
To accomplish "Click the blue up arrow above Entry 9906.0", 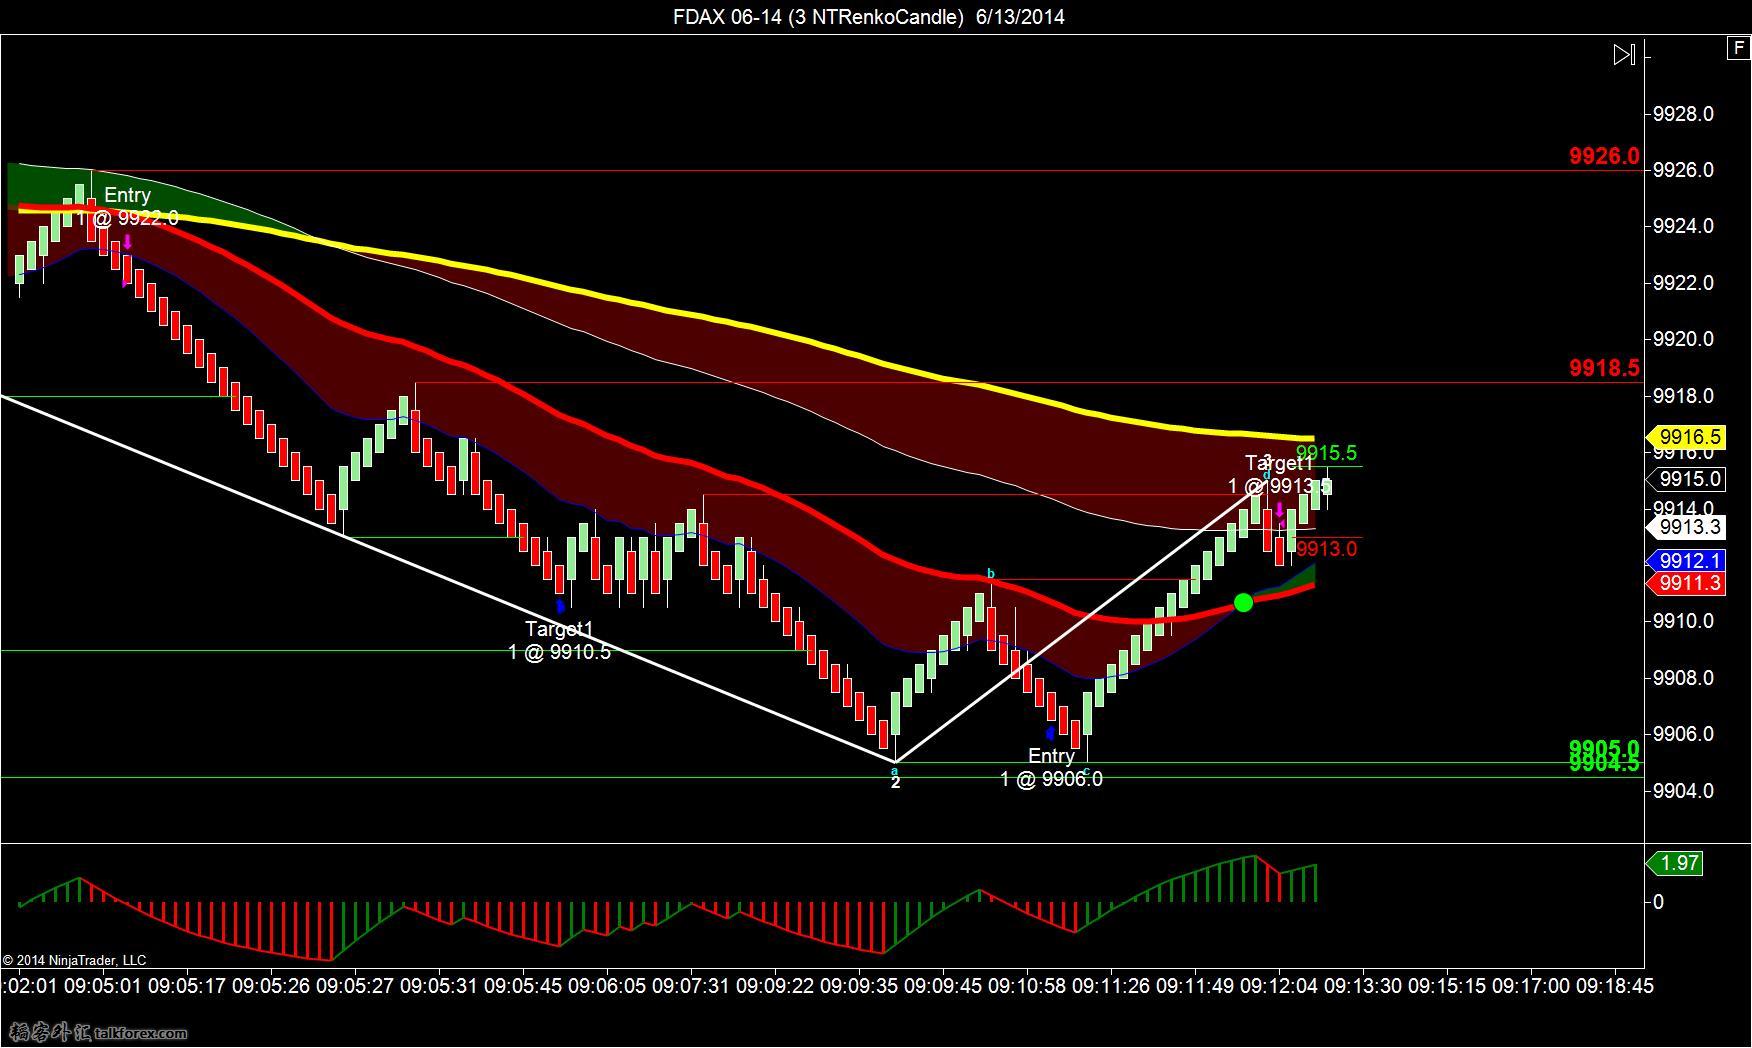I will point(1051,733).
